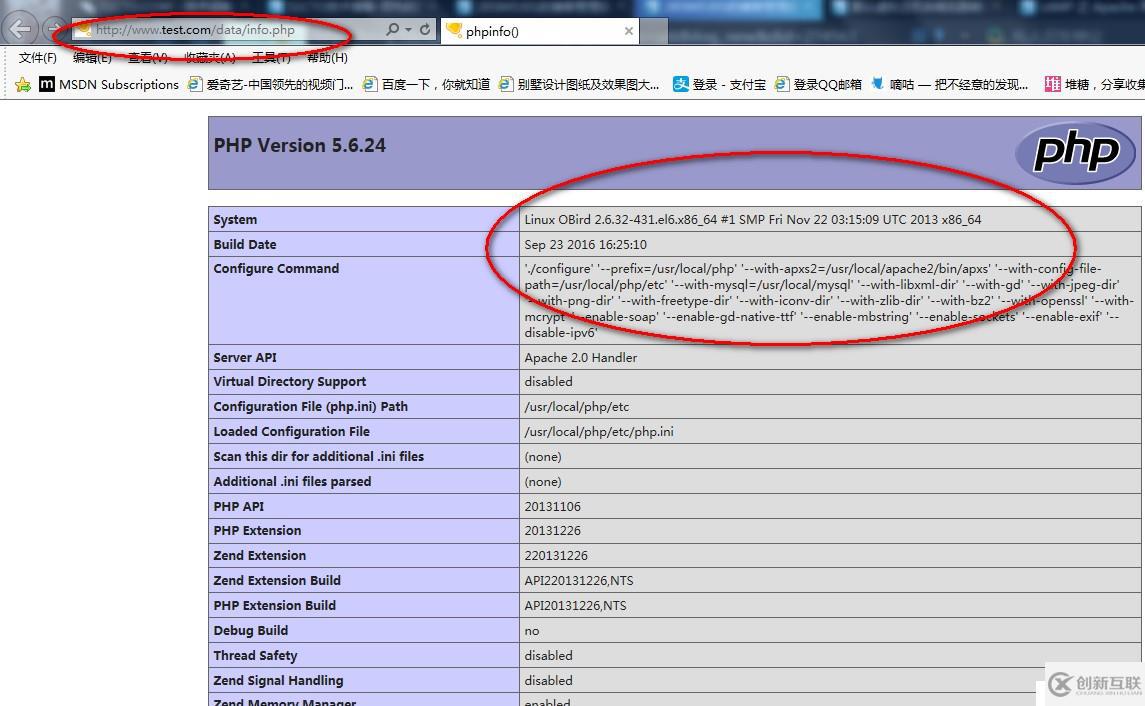Click the Zend Signal Handling label
The image size is (1145, 706).
click(x=278, y=680)
